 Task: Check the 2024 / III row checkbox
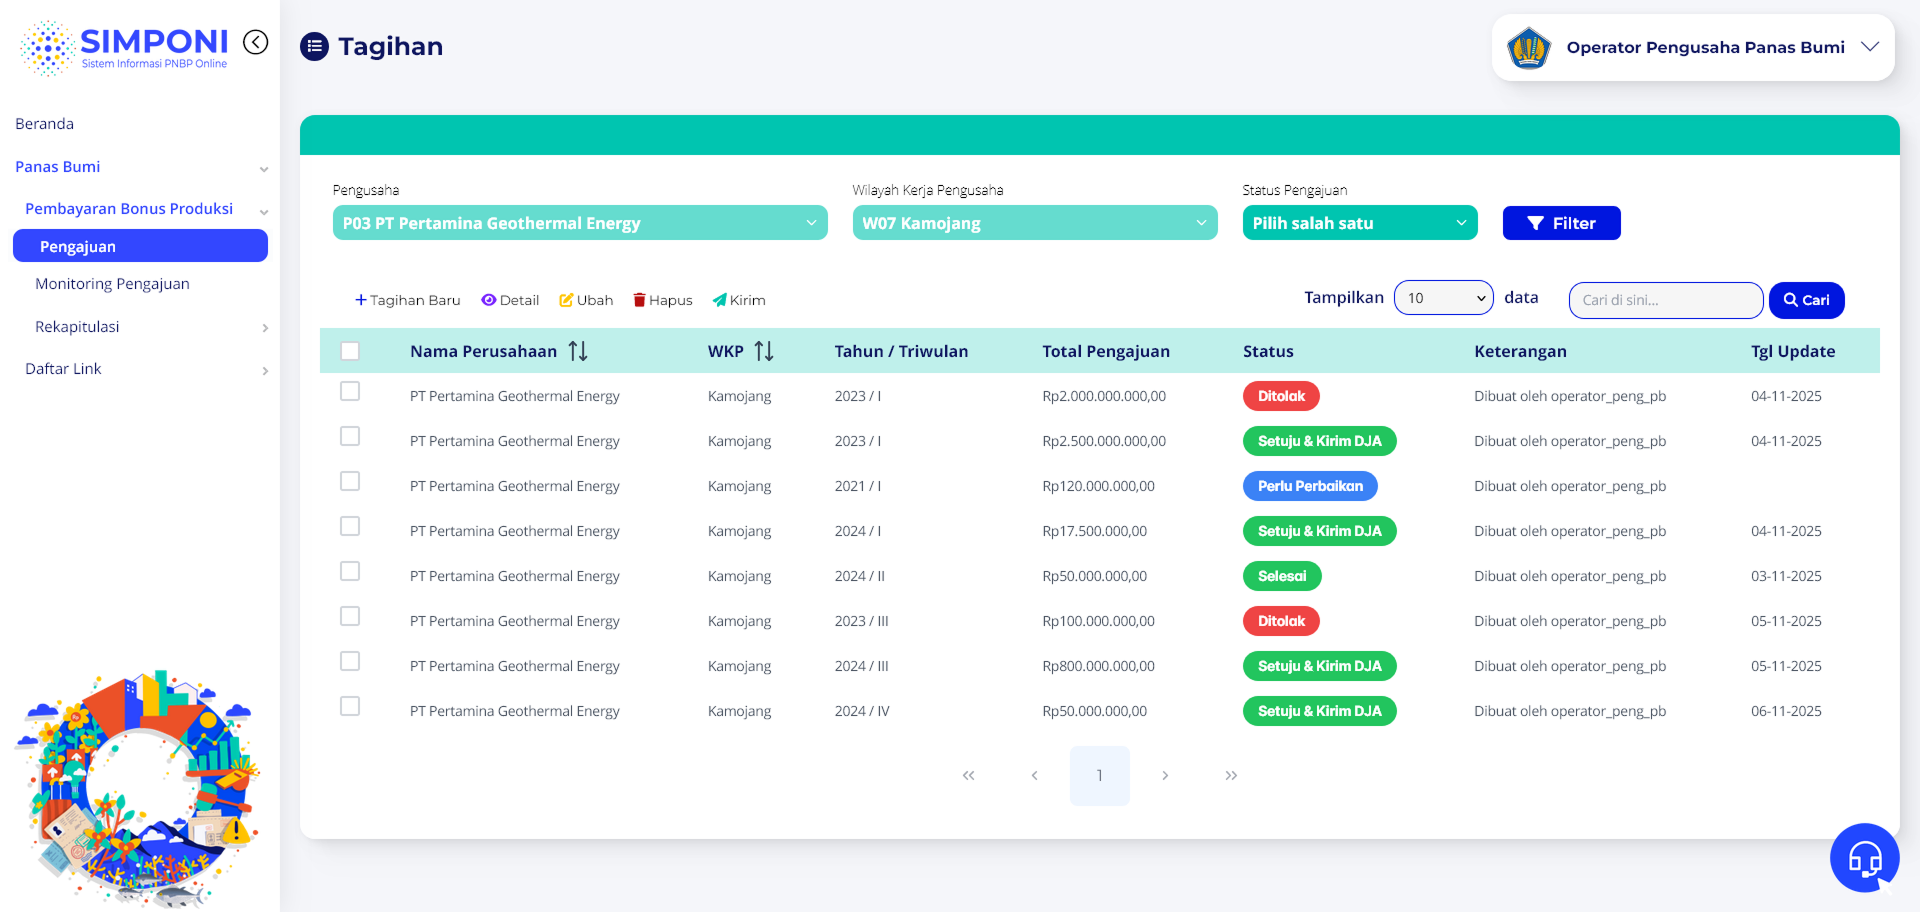(350, 661)
